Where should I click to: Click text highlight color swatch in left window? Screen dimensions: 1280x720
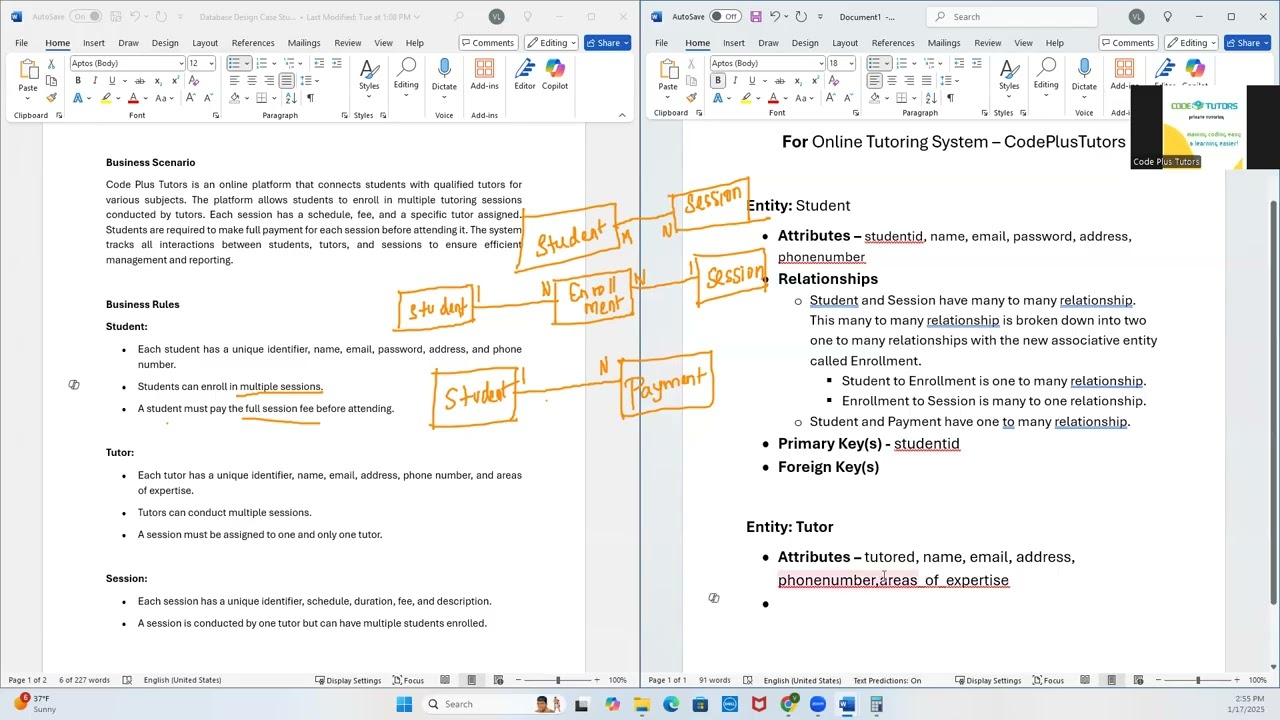[x=106, y=98]
